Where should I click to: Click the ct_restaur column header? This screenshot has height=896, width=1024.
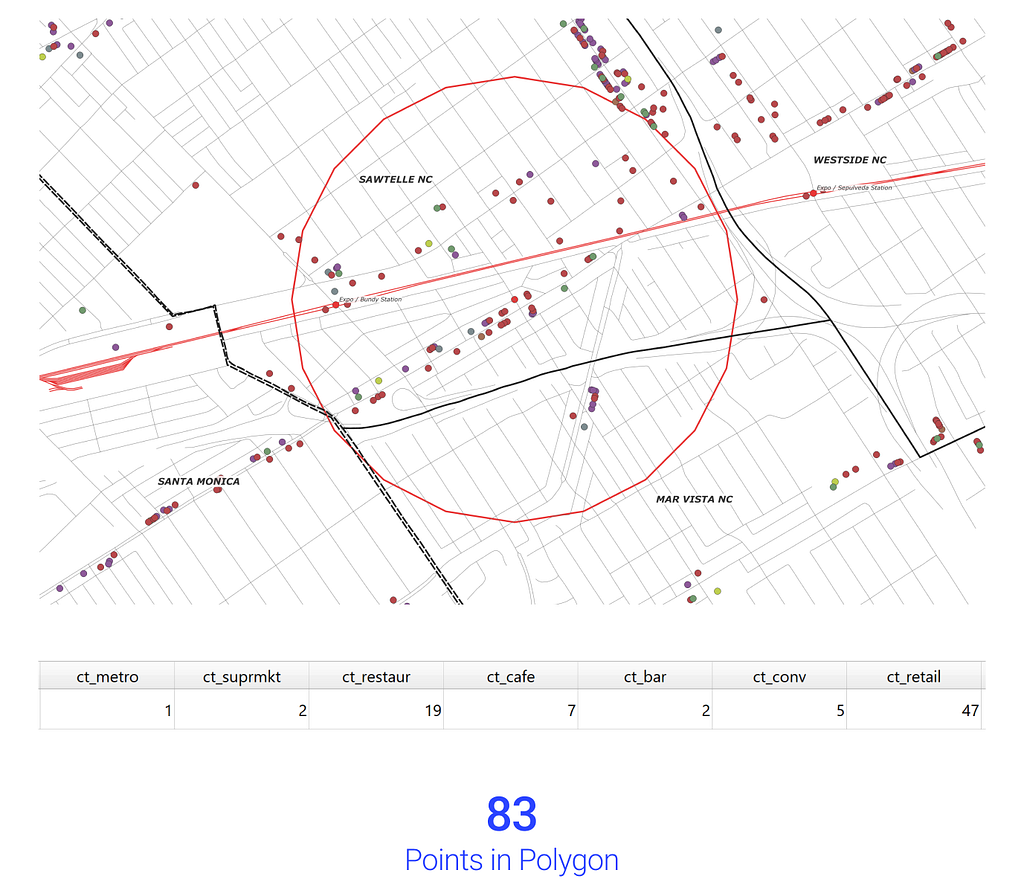coord(376,677)
